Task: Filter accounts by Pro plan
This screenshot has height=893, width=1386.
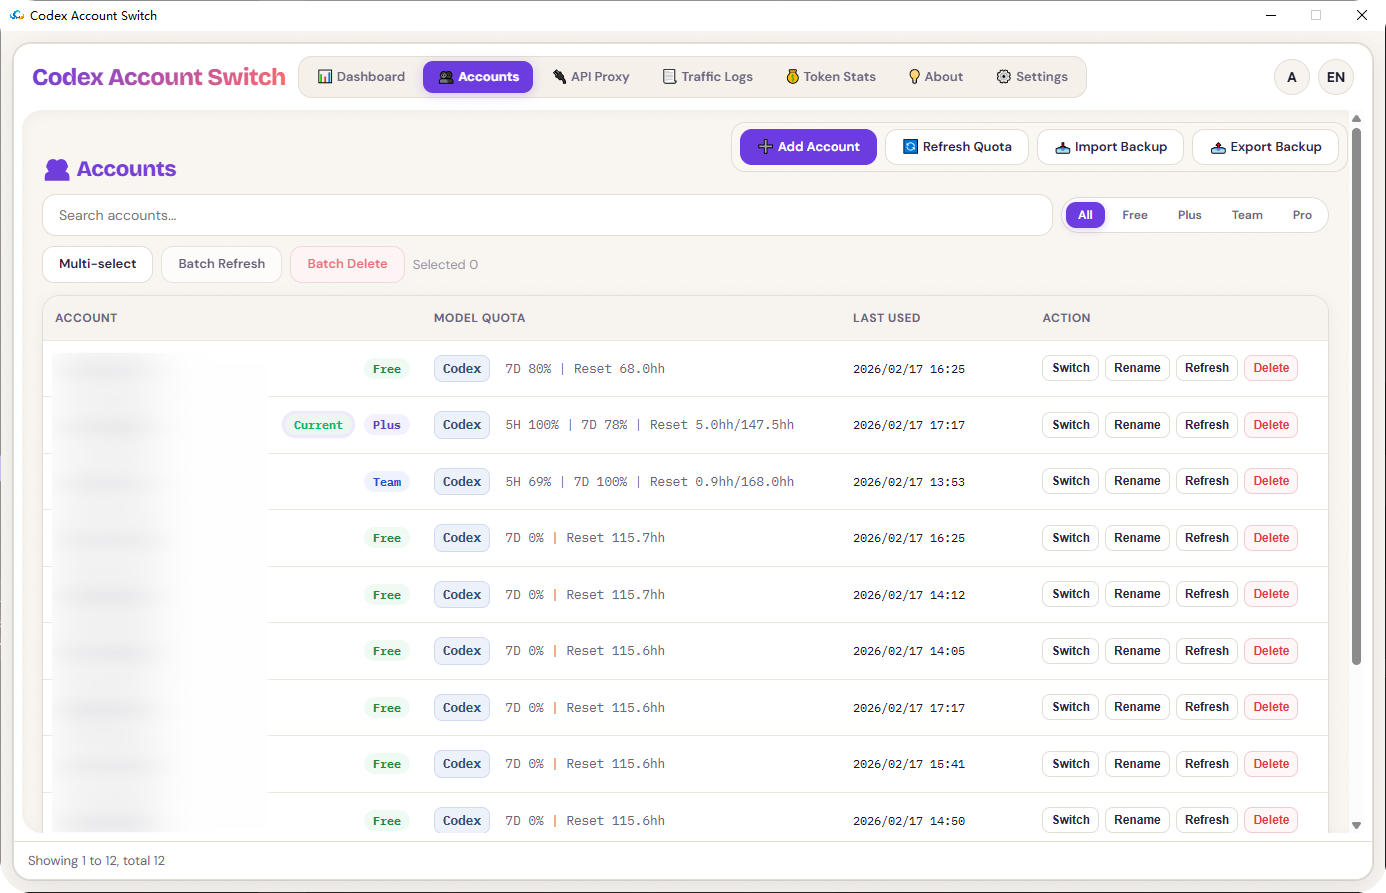Action: pyautogui.click(x=1302, y=215)
